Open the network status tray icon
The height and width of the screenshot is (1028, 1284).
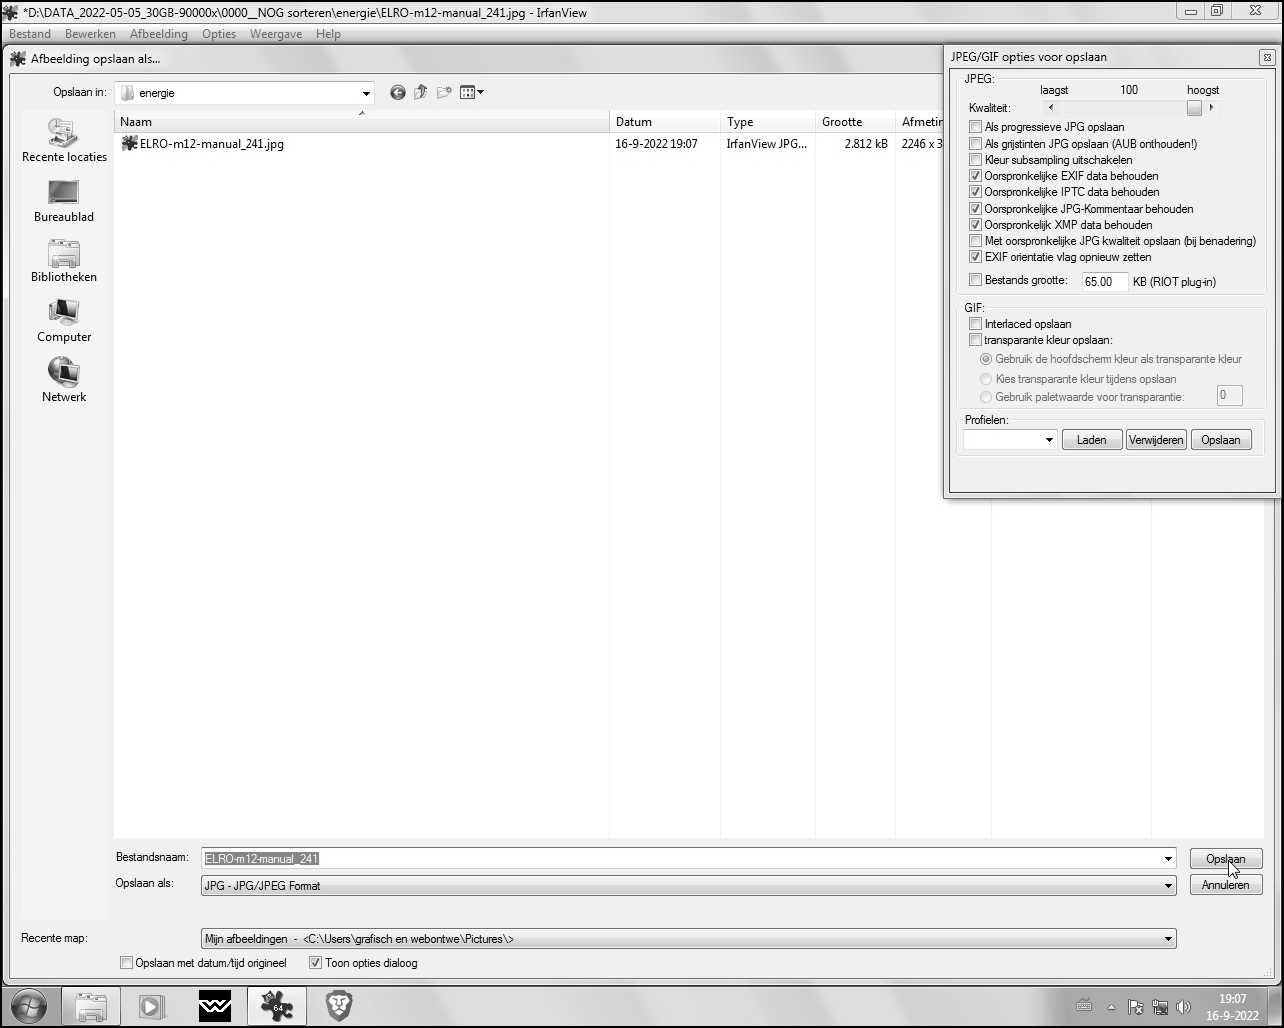coord(1160,1007)
